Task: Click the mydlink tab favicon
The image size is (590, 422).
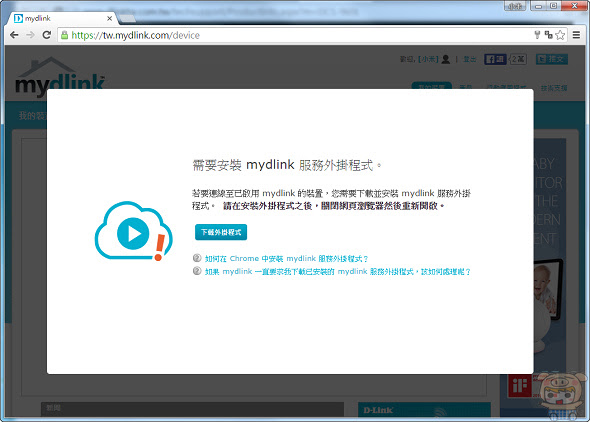Action: (18, 18)
